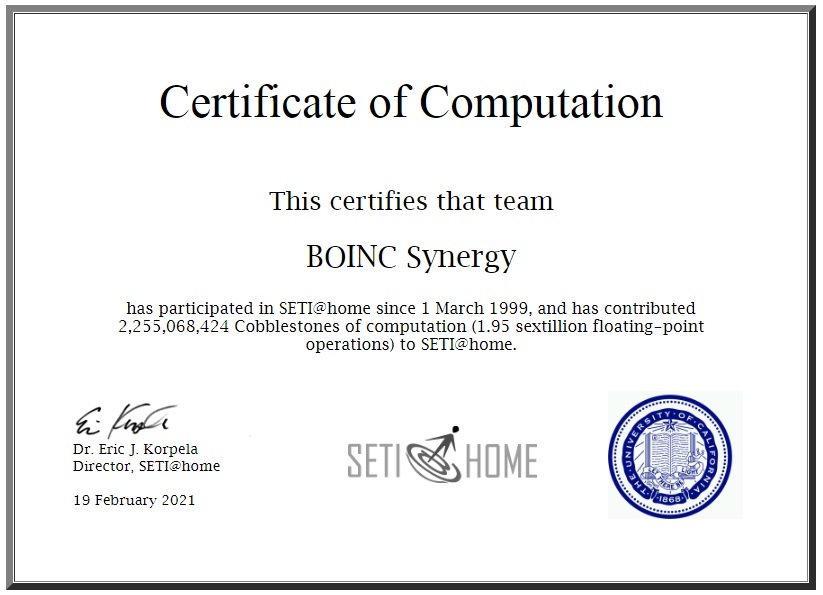Click the "This certifies that team" line
The width and height of the screenshot is (823, 595).
click(412, 201)
